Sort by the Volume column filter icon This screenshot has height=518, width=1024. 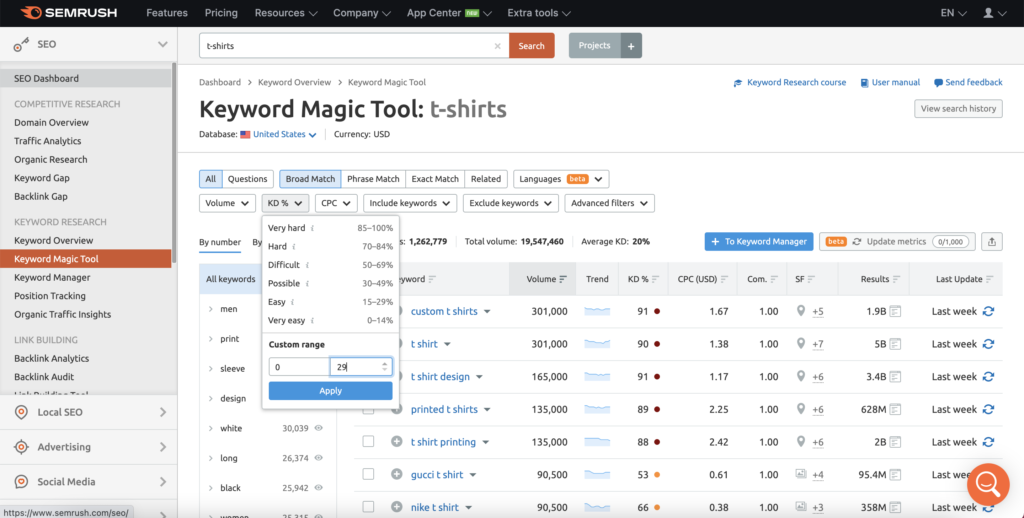coord(563,279)
